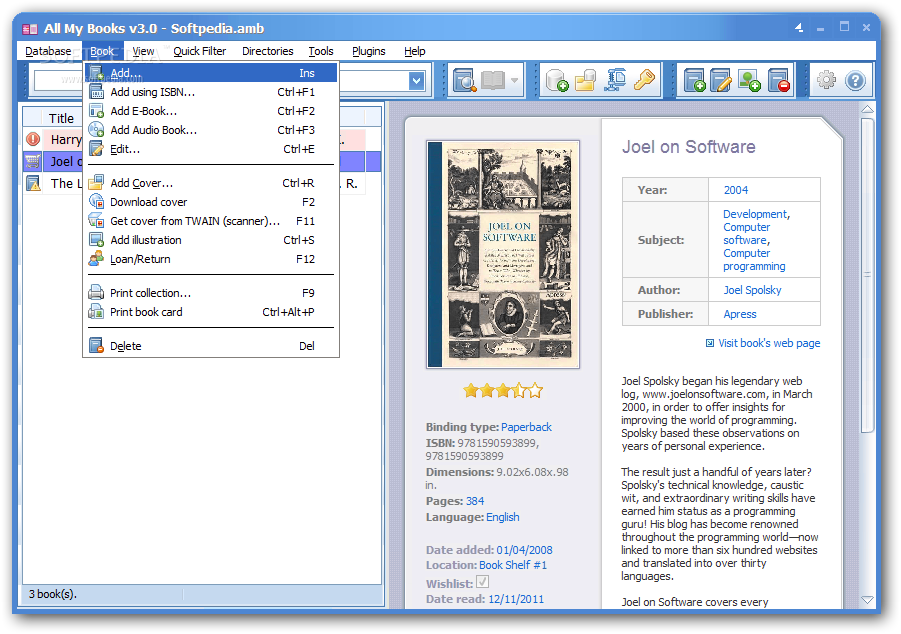Choose Edit... in the Book menu
The image size is (901, 634).
tap(211, 149)
